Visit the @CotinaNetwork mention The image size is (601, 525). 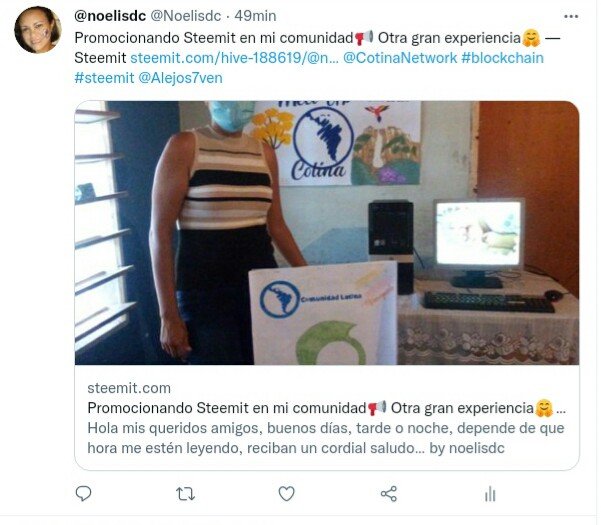coord(400,58)
